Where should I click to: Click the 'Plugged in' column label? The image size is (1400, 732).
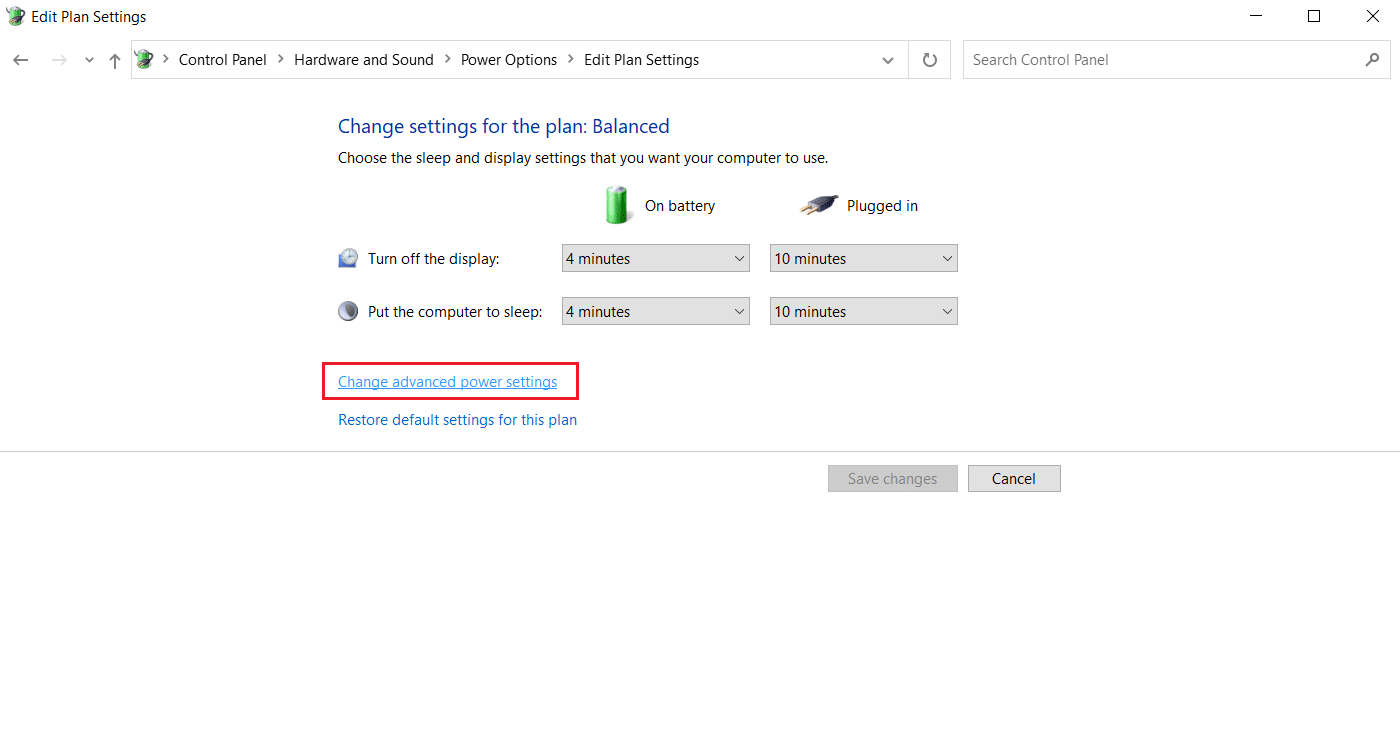coord(882,206)
